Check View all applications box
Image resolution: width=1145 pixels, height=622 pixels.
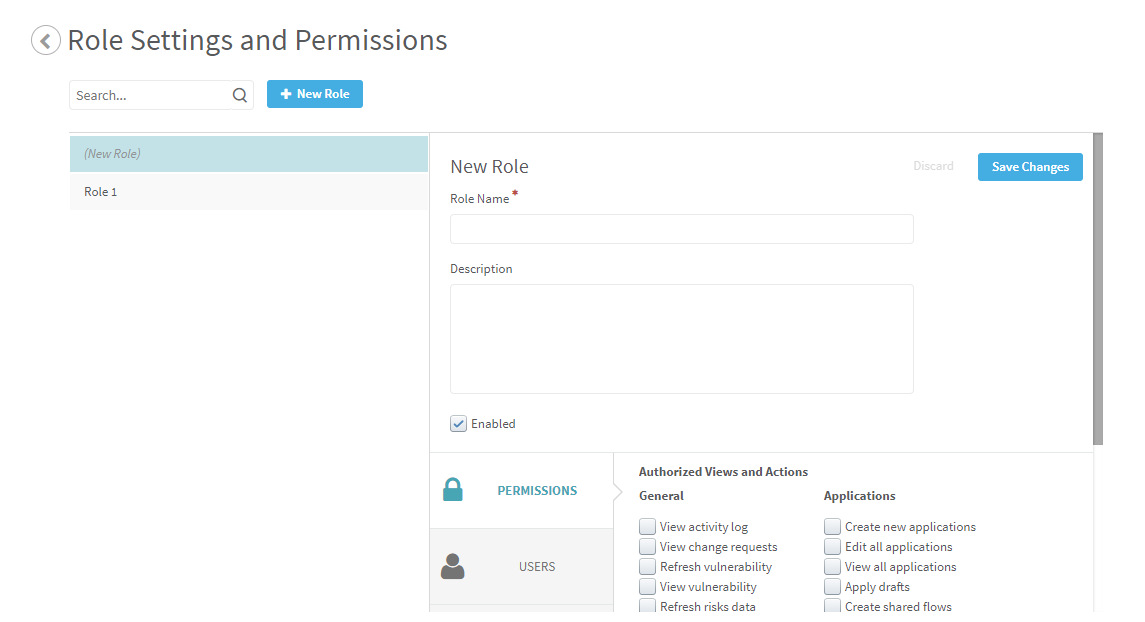coord(833,567)
